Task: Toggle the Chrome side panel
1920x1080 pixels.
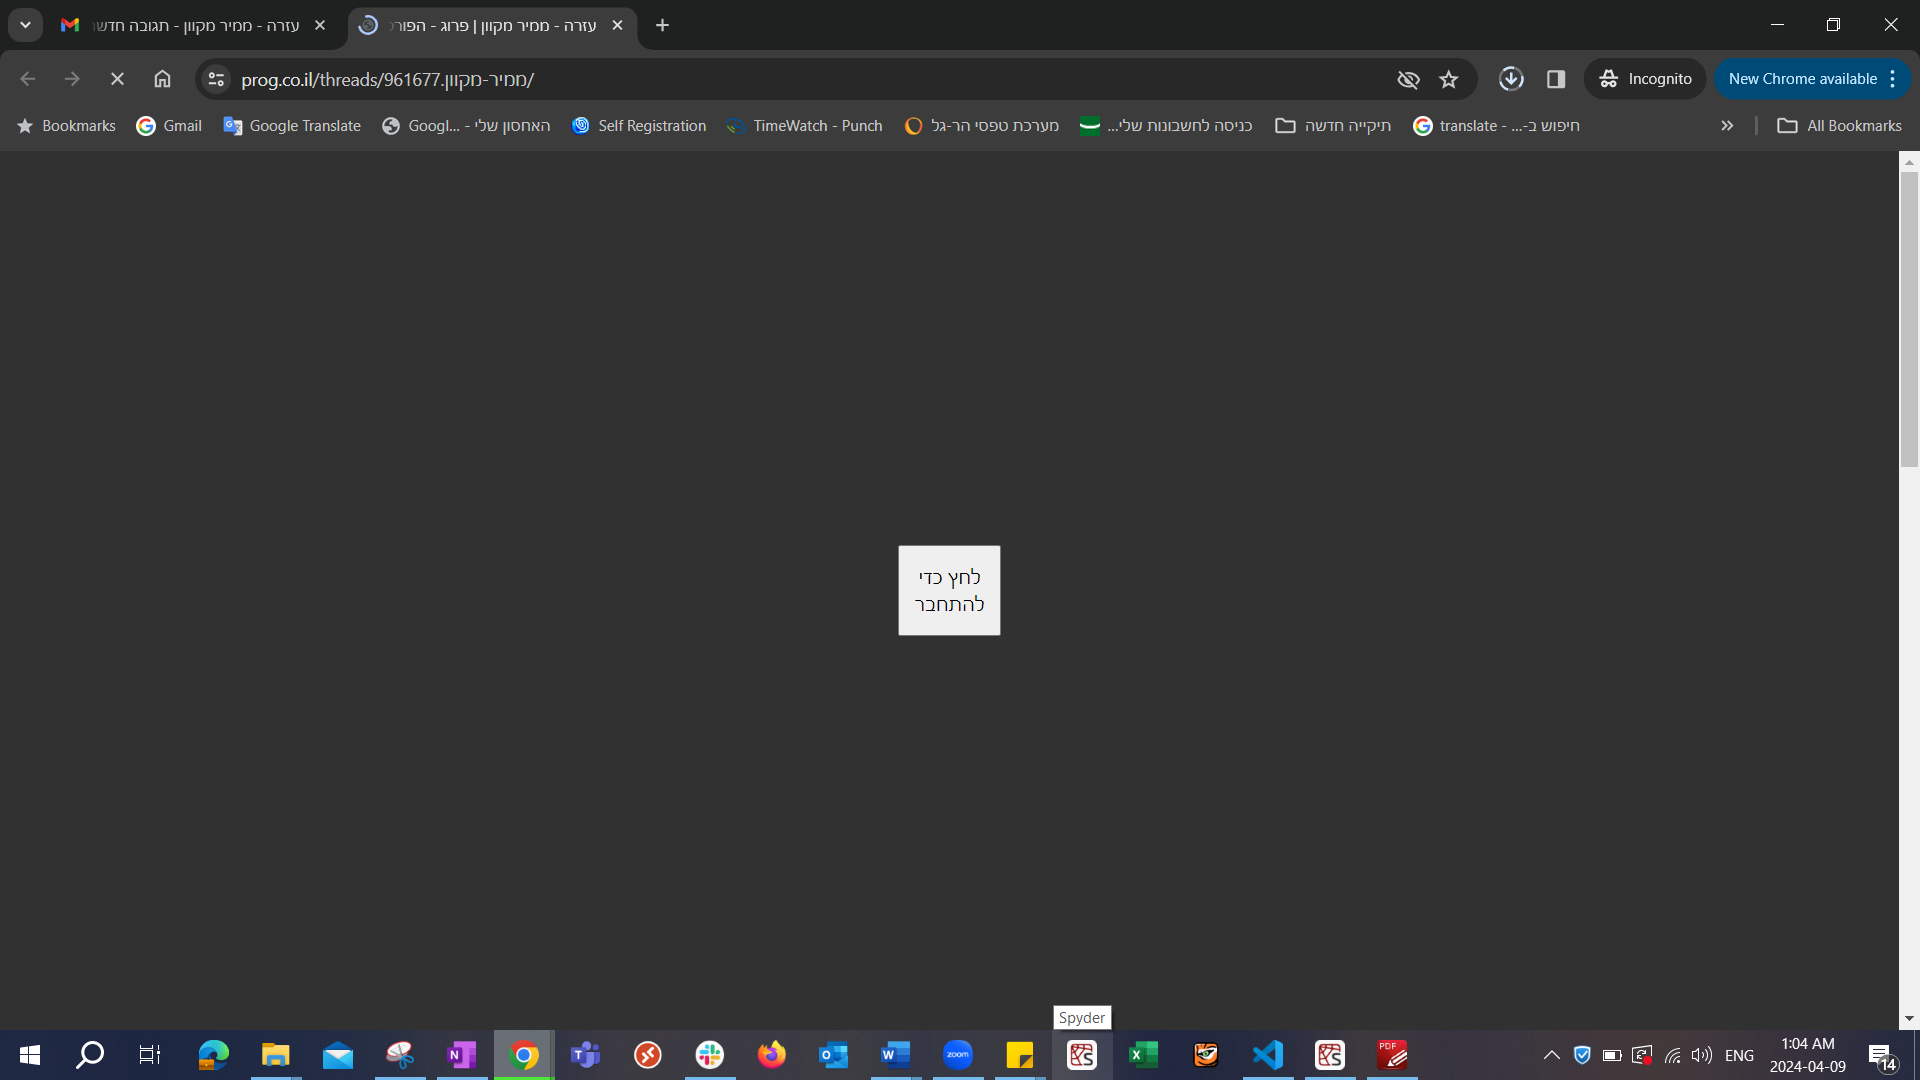Action: pyautogui.click(x=1555, y=79)
